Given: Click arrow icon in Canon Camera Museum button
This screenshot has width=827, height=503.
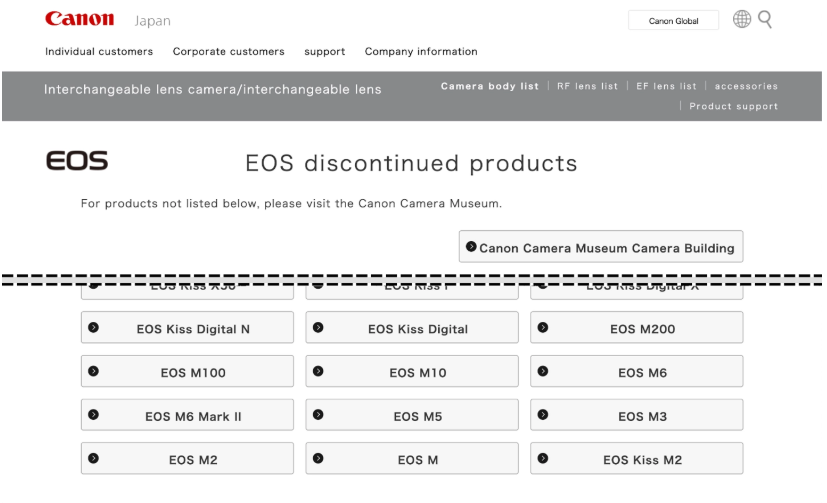Looking at the screenshot, I should tap(471, 246).
